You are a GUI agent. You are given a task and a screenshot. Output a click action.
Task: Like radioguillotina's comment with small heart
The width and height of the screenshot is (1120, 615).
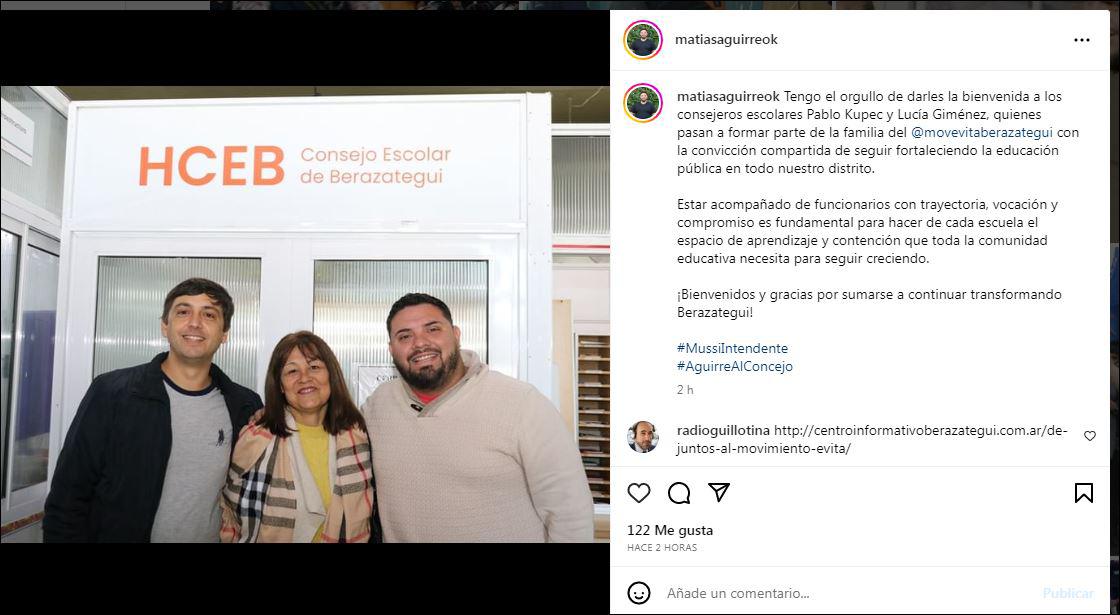click(1090, 436)
